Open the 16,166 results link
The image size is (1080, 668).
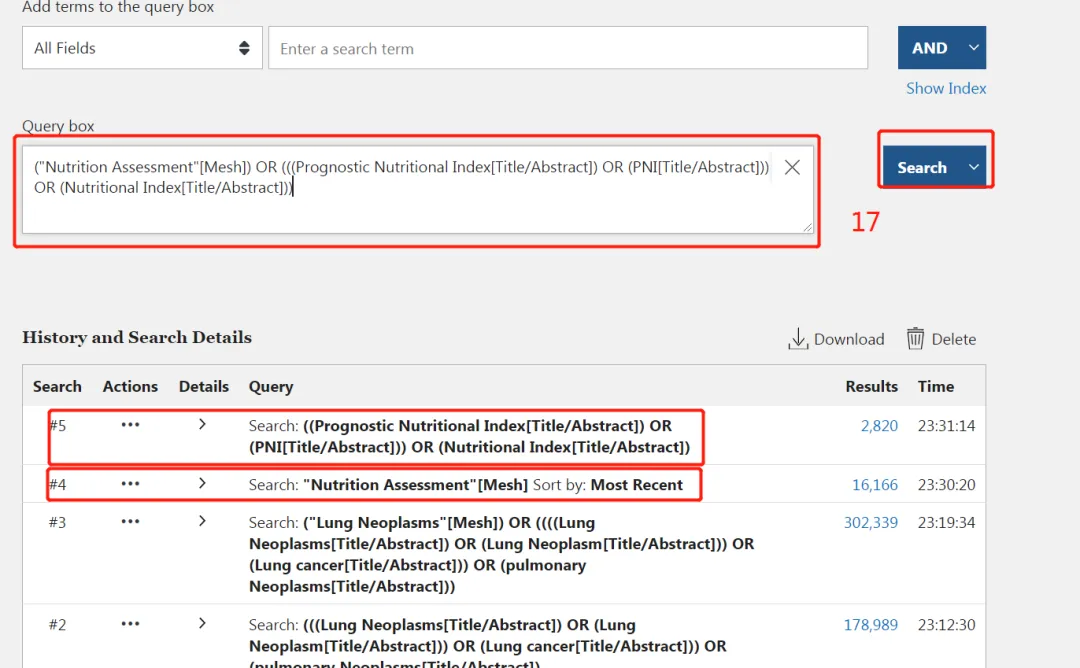point(875,485)
